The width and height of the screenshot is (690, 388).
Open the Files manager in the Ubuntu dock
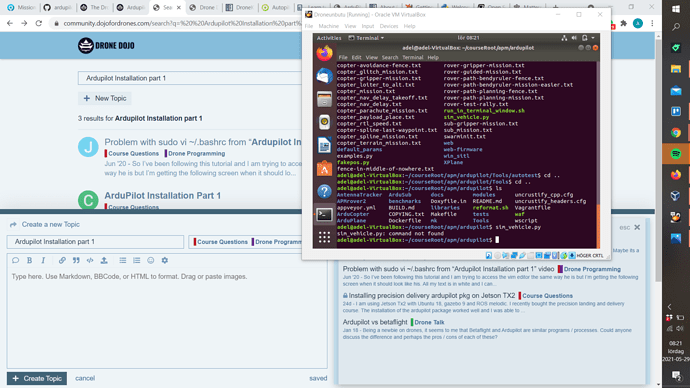[x=324, y=99]
